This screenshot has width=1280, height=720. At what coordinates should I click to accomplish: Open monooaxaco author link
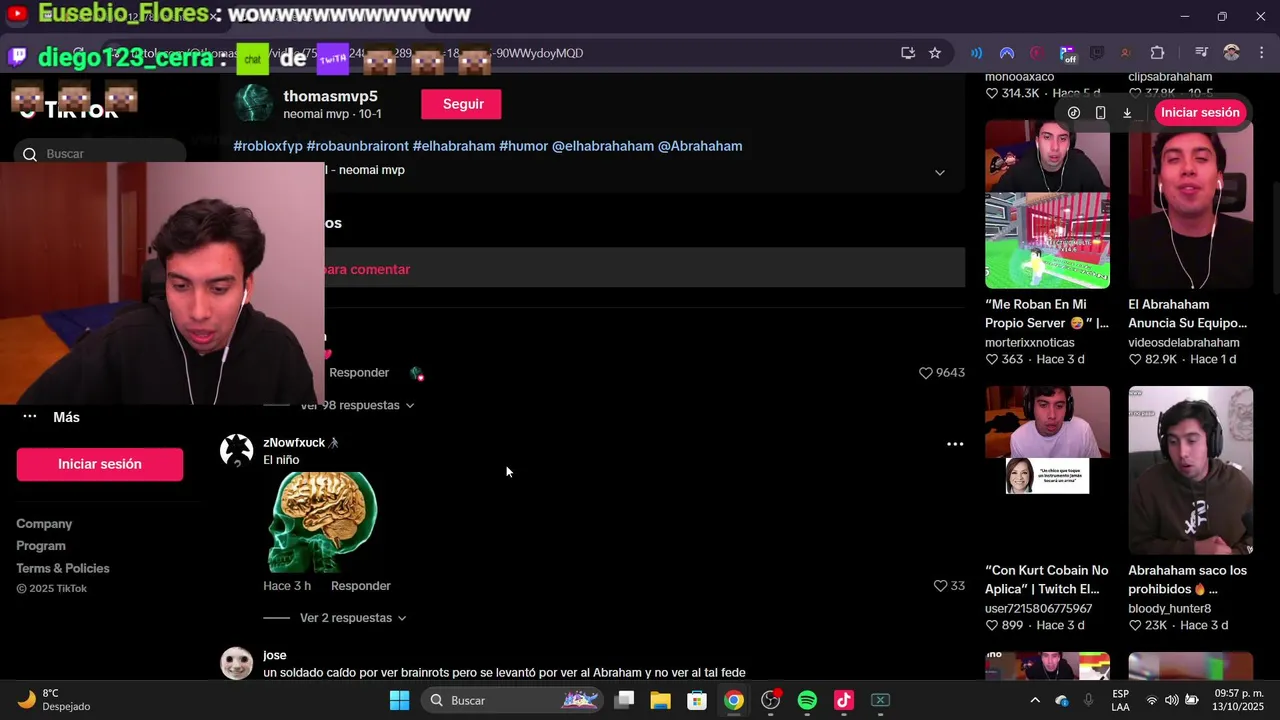click(x=1020, y=77)
